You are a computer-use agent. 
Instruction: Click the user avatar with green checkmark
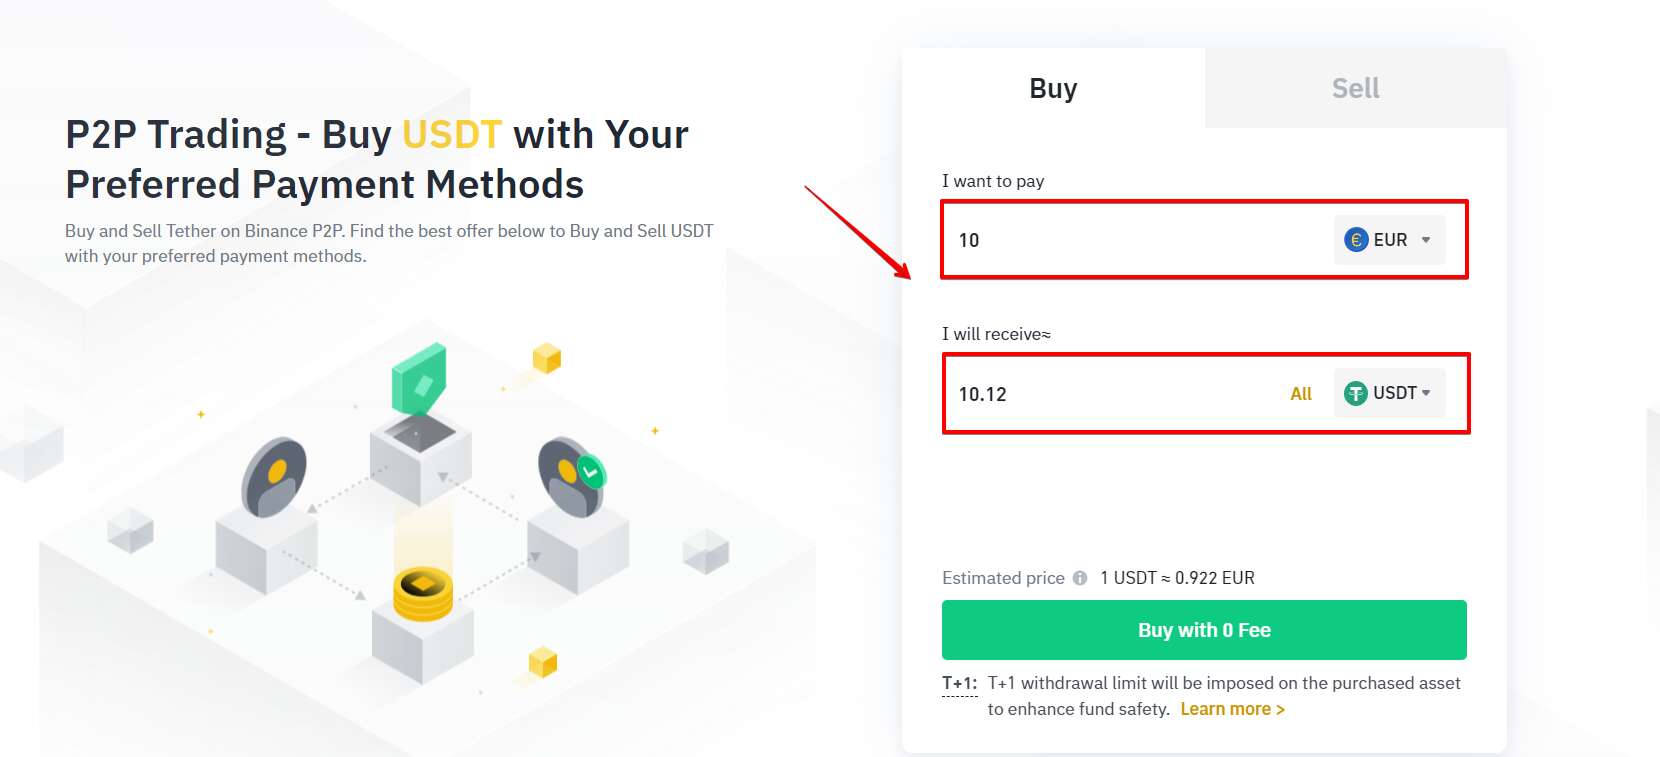coord(571,476)
